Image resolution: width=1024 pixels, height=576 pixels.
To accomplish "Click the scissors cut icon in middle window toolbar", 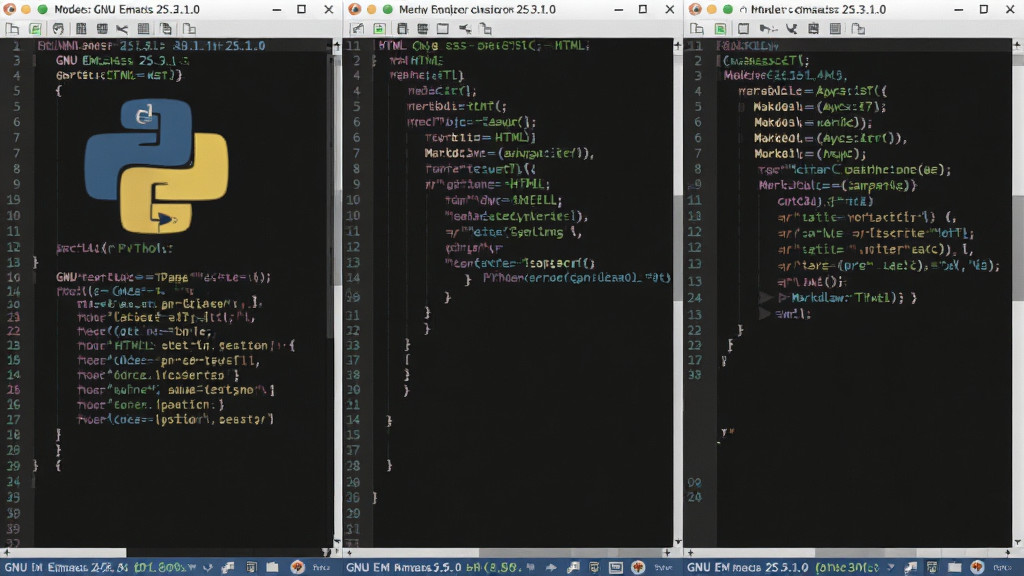I will click(x=465, y=29).
